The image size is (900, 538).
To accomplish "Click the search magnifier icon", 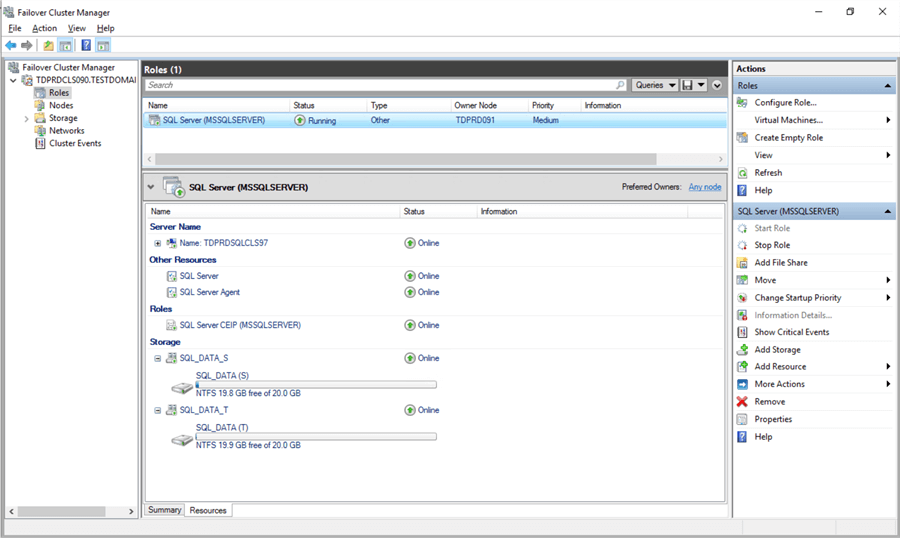I will (620, 85).
